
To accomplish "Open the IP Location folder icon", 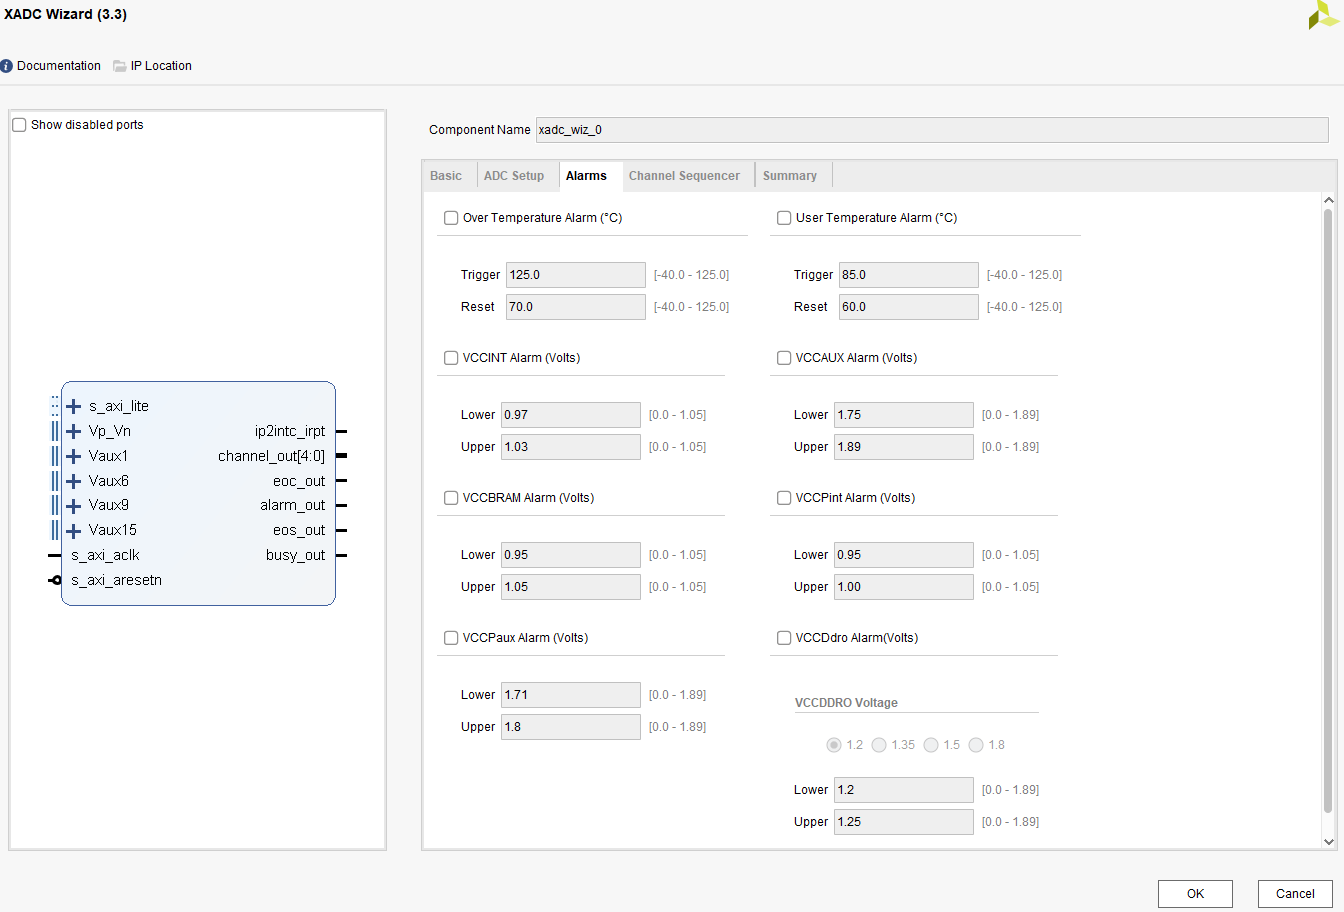I will [x=120, y=66].
